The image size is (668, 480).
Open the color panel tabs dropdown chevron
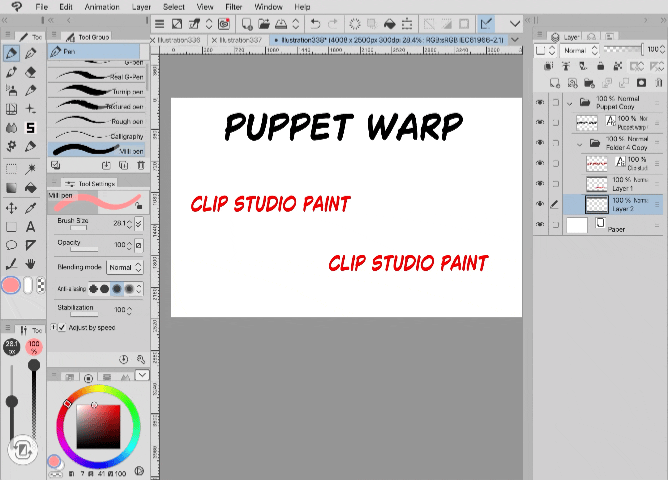coord(142,375)
